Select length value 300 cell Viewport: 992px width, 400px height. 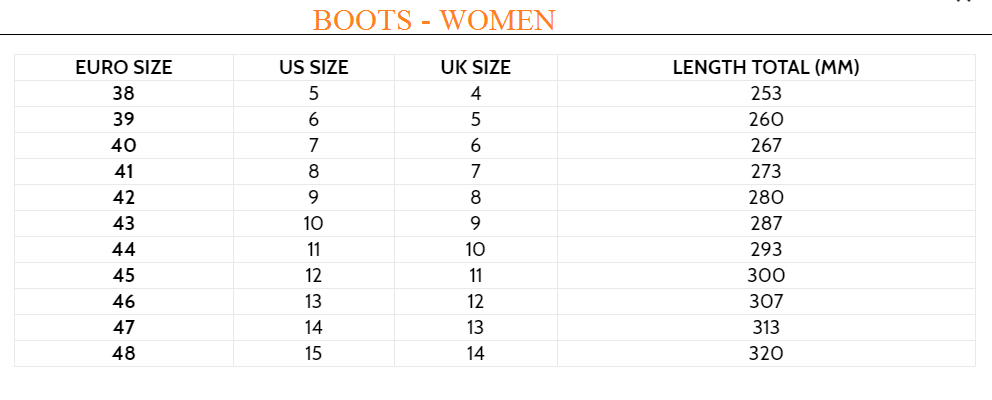766,275
